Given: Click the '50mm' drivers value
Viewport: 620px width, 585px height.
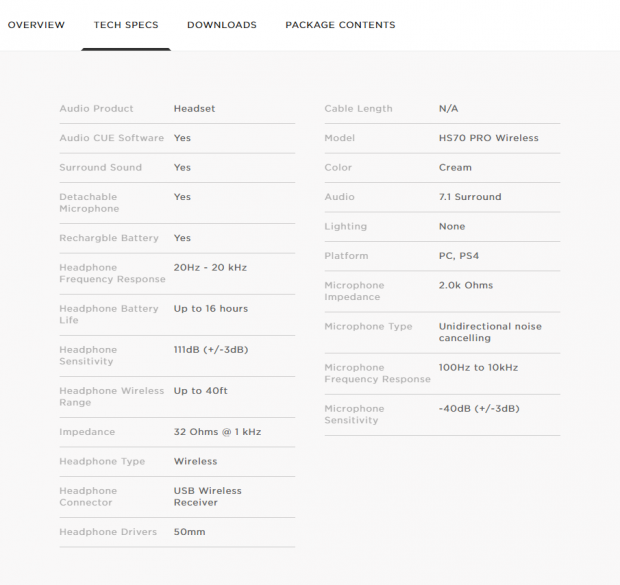Looking at the screenshot, I should 189,532.
